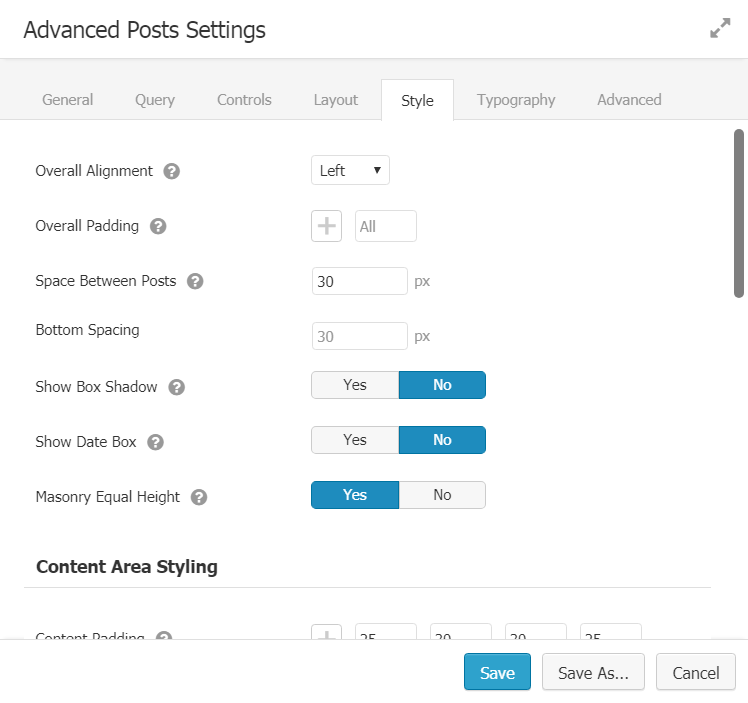Click the vertical scrollbar thumb
The image size is (748, 703).
tap(739, 212)
